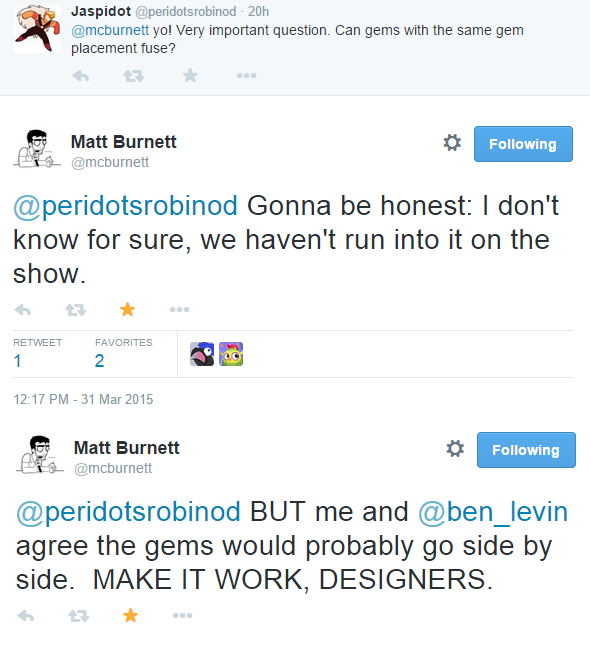Viewport: 590px width, 650px height.
Task: Reply to Matt Burnett's first tweet
Action: (x=23, y=310)
